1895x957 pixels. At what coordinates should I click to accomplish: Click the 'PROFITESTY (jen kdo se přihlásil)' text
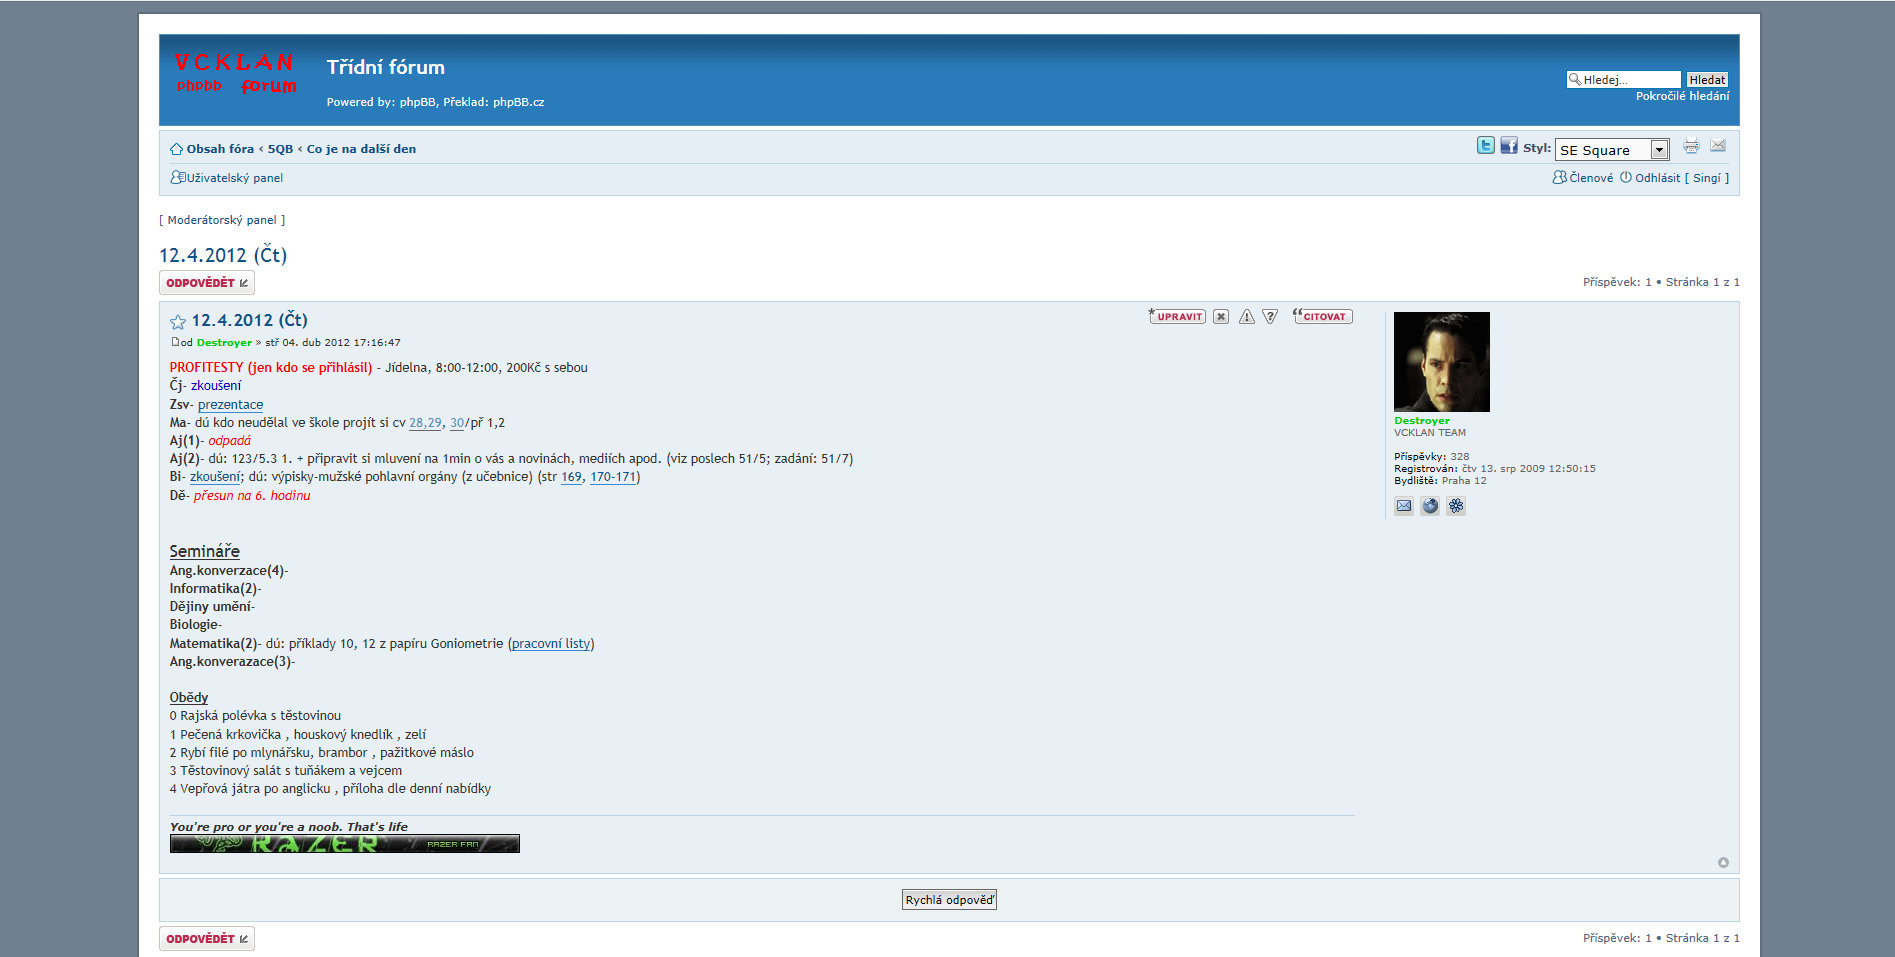tap(271, 368)
